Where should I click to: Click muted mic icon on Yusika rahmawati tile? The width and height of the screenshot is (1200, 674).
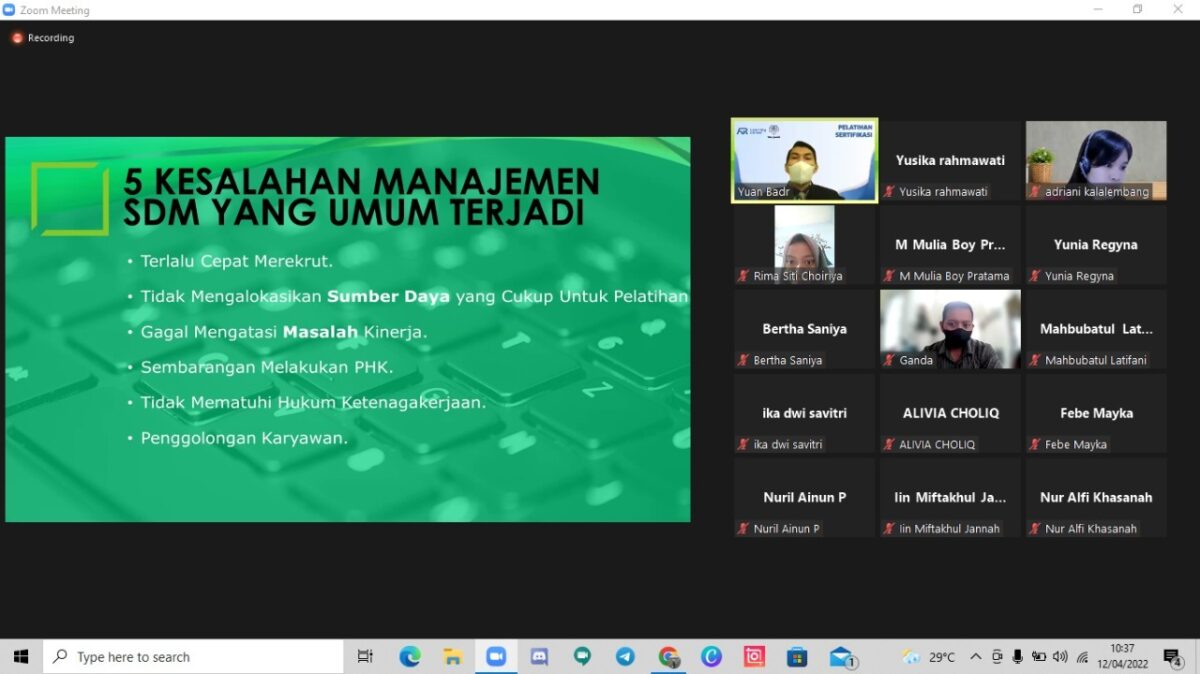[888, 192]
